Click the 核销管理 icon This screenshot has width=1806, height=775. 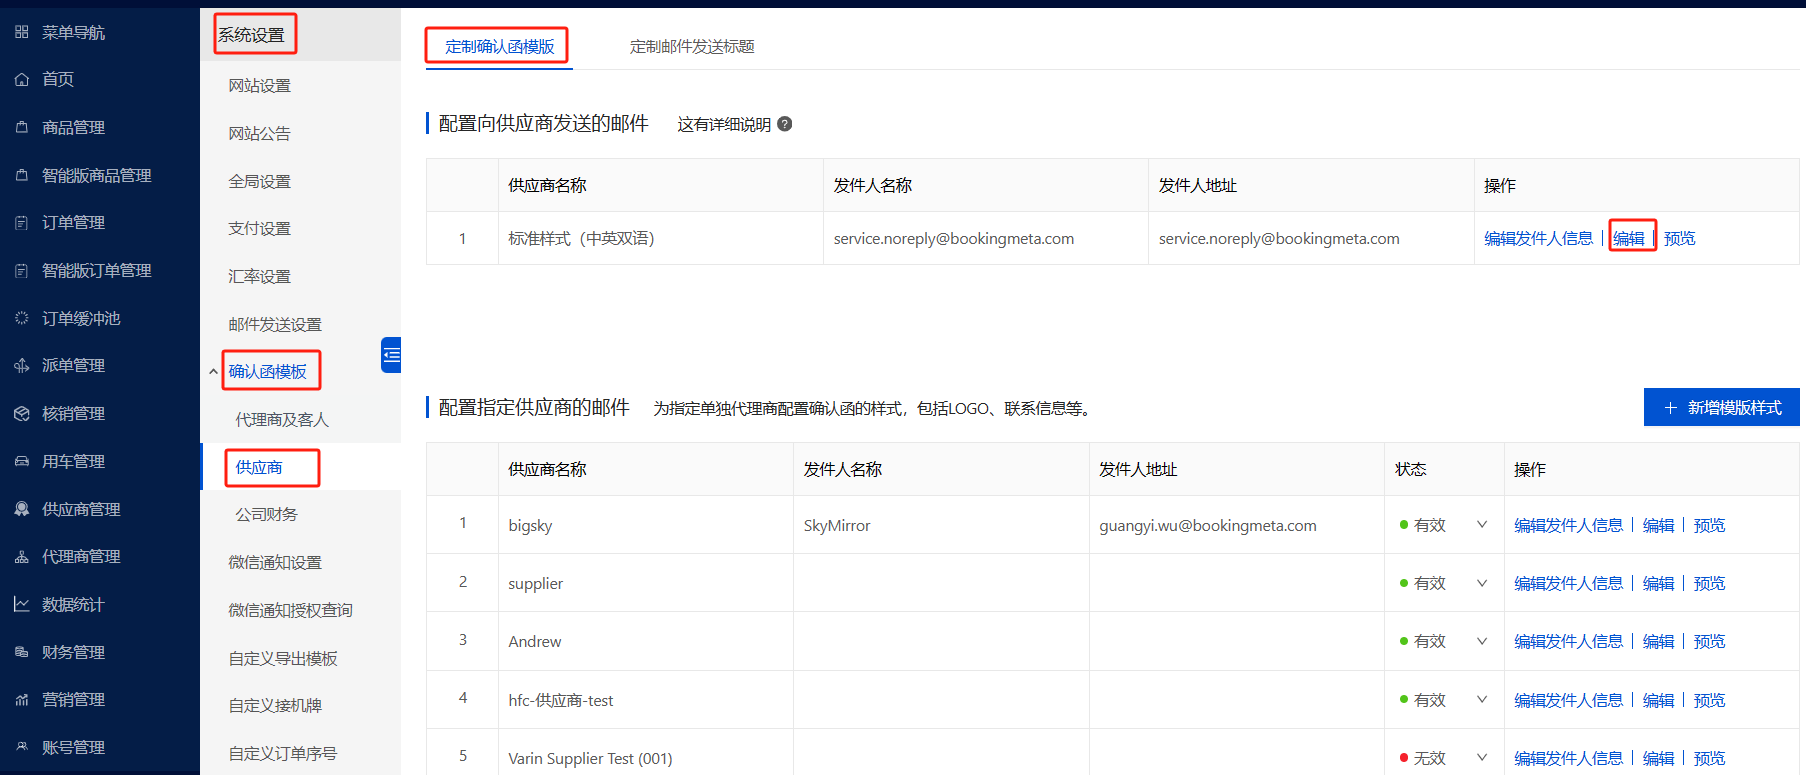[22, 413]
